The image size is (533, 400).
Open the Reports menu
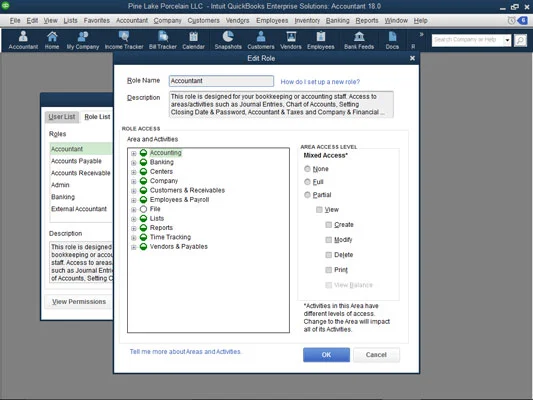click(367, 20)
